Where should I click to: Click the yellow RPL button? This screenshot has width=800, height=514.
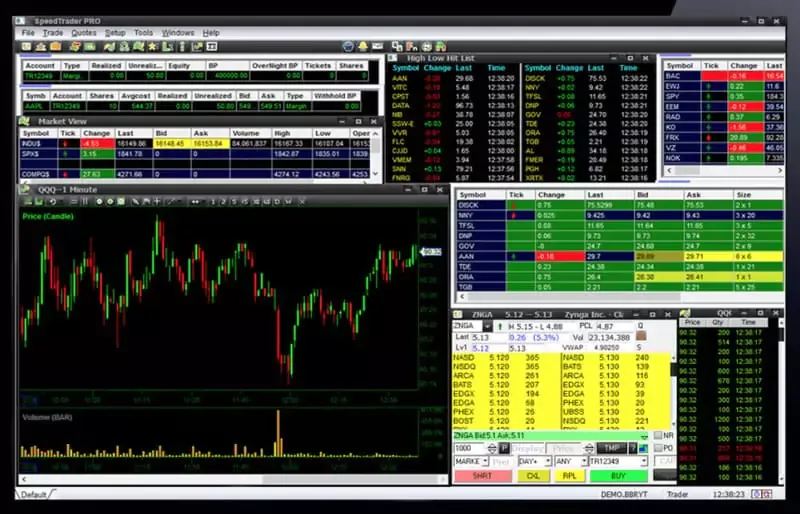tap(569, 476)
